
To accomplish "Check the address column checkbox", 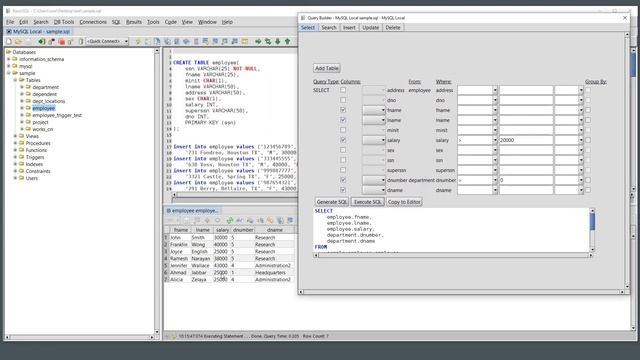I will click(x=343, y=90).
